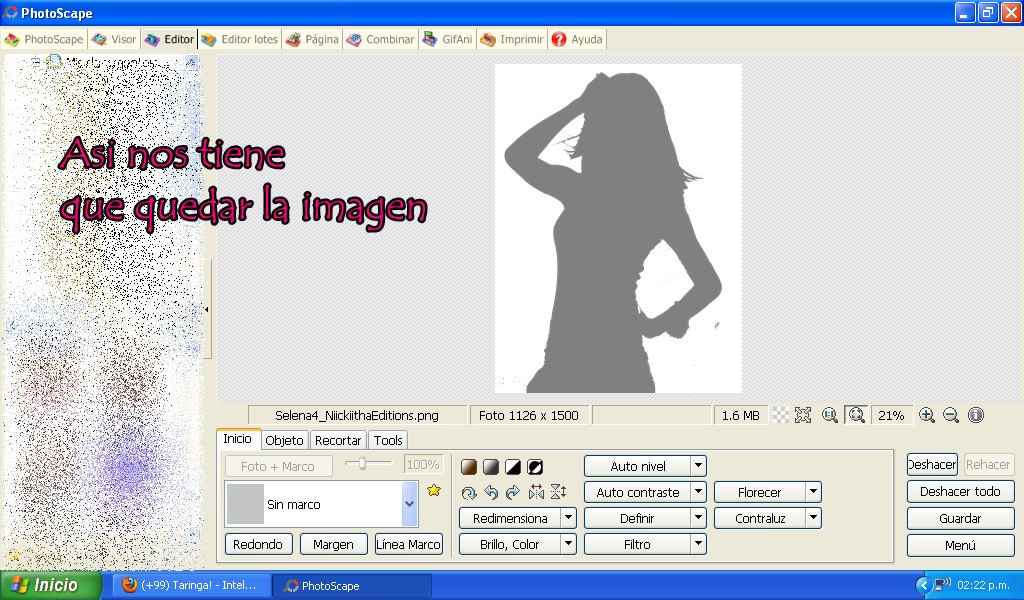
Task: Open the photo information icon
Action: pos(976,415)
